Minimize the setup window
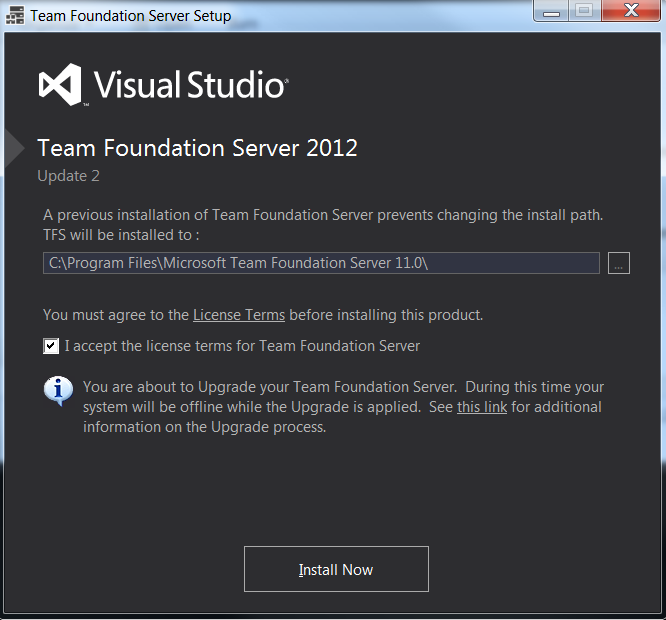This screenshot has height=620, width=666. 551,11
